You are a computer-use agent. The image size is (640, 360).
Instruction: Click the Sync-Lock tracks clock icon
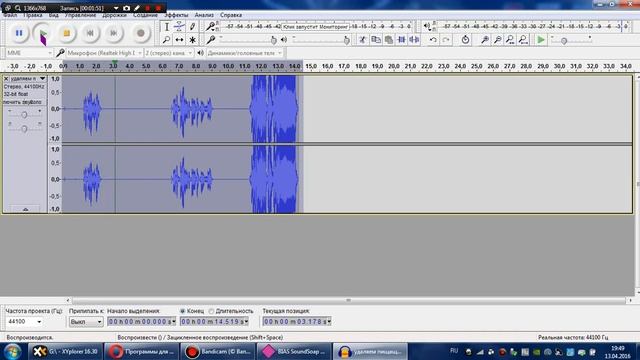[465, 40]
